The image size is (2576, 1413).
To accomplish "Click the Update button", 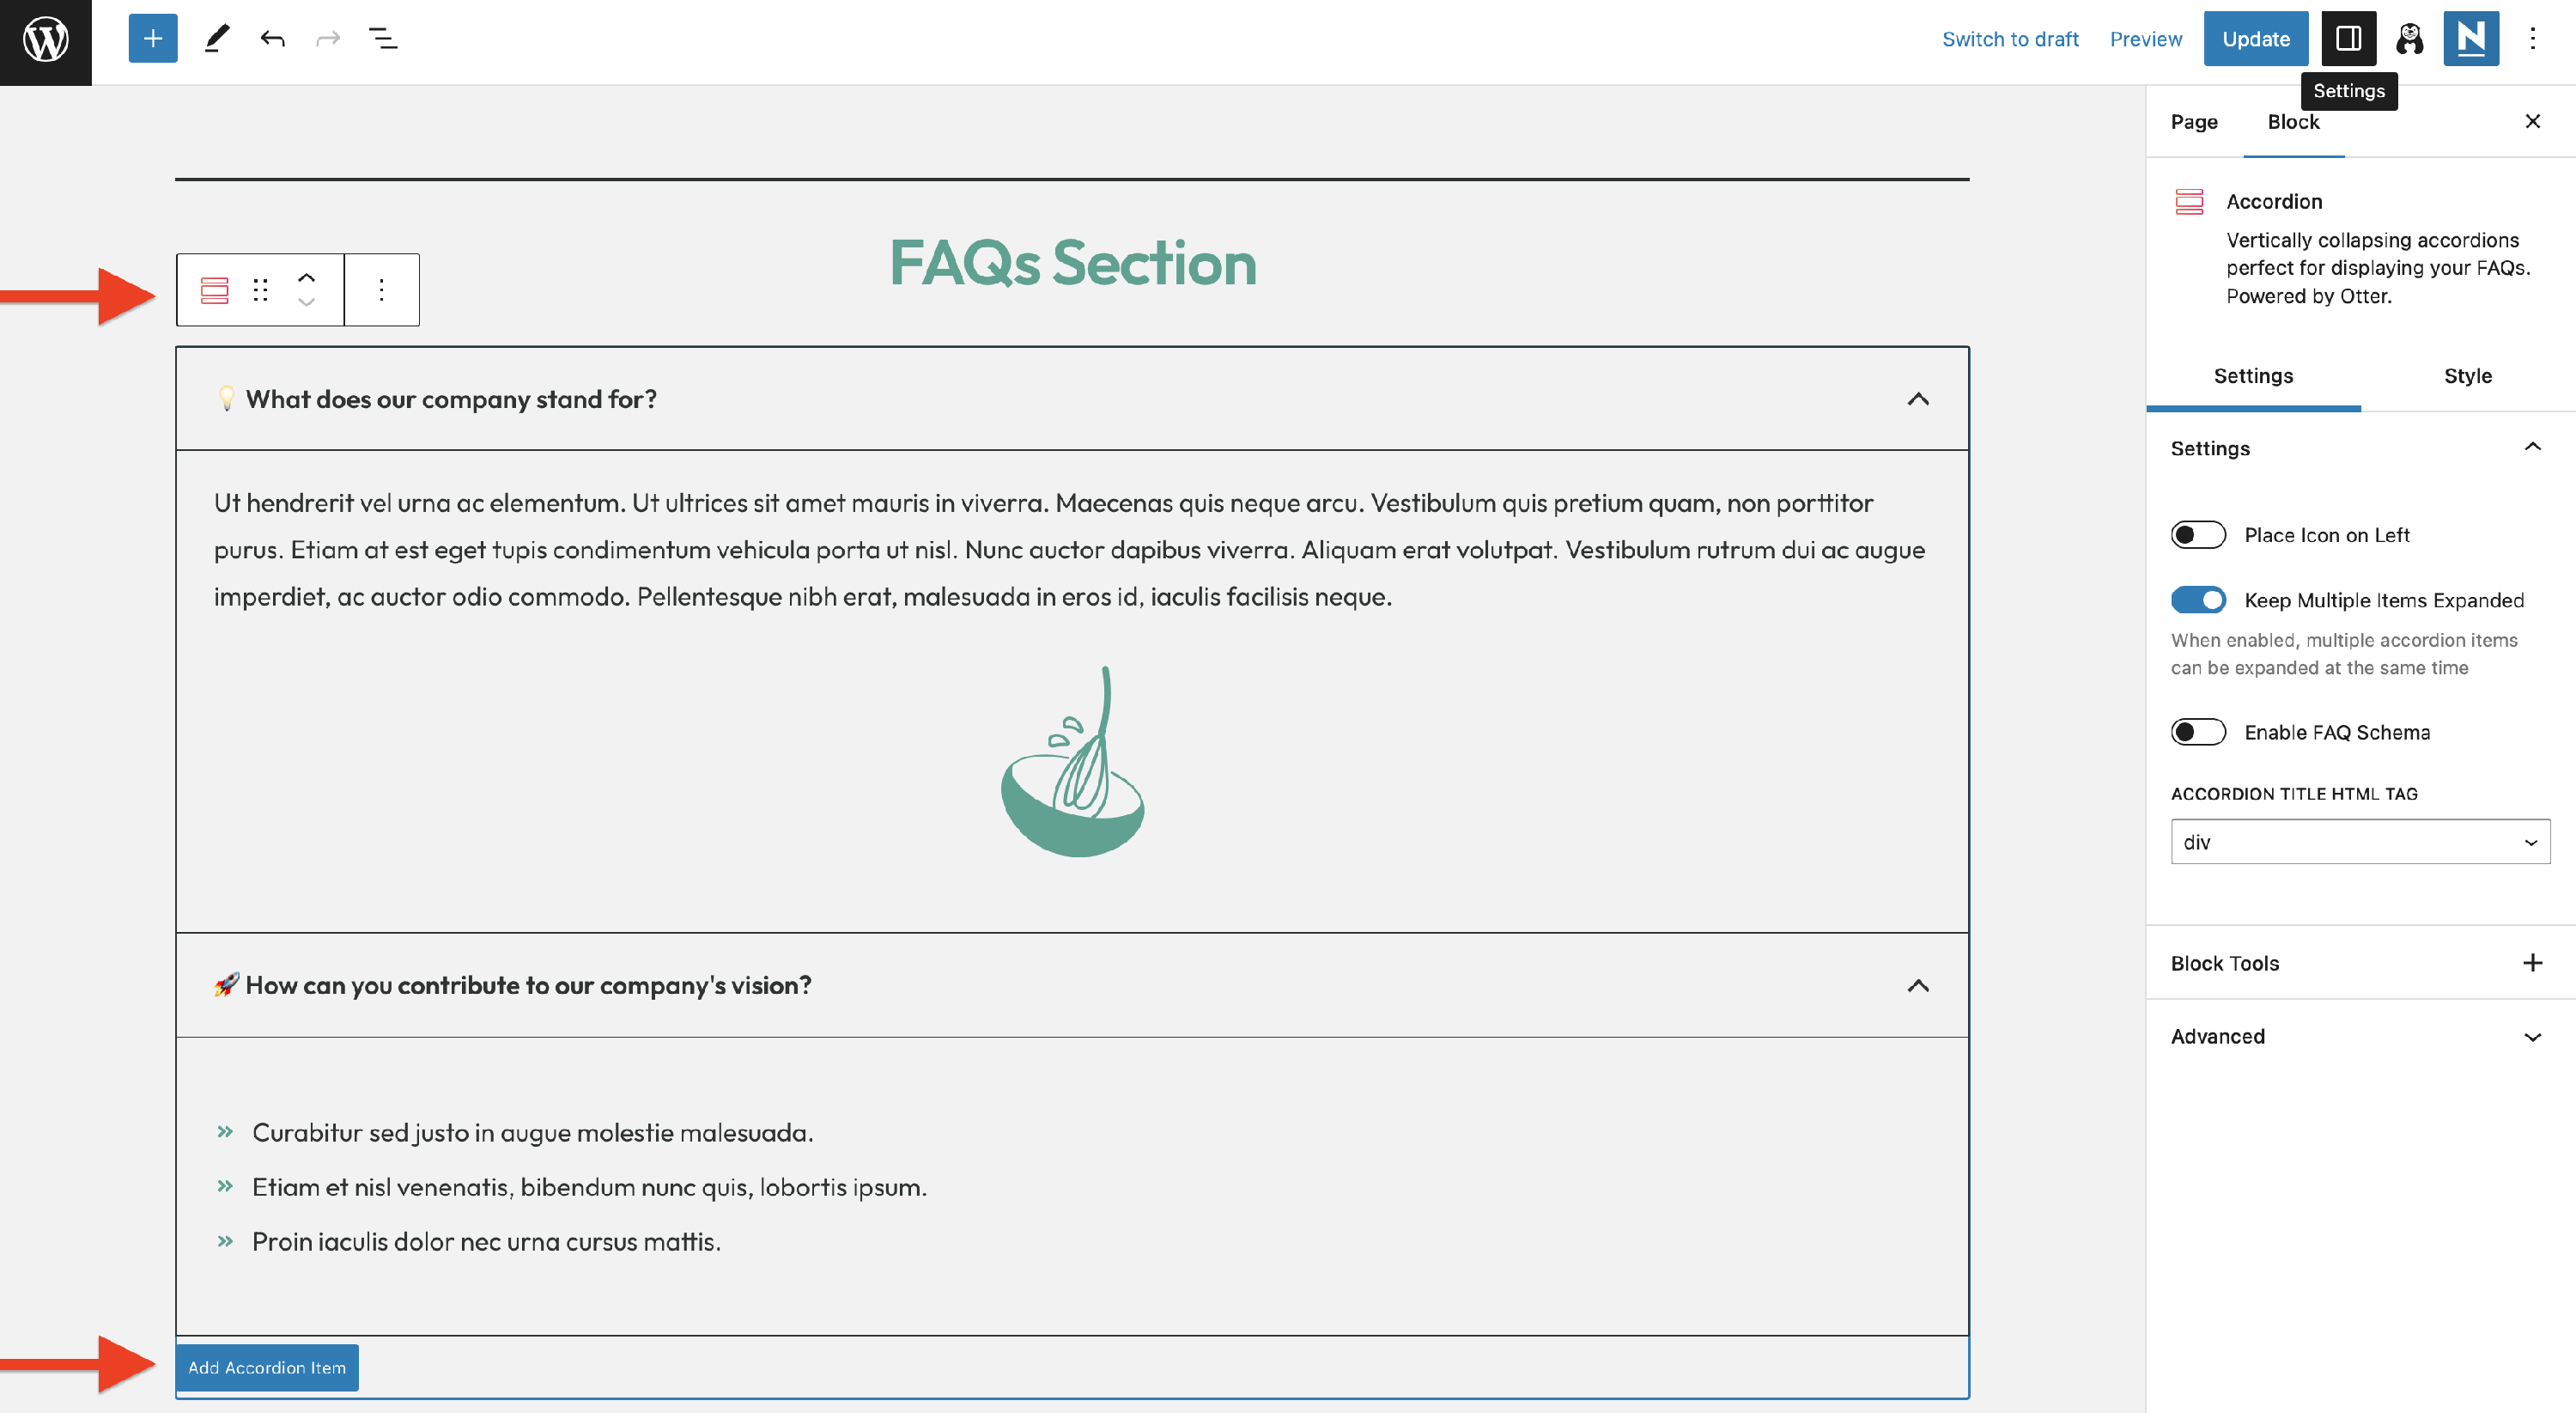I will click(2255, 39).
